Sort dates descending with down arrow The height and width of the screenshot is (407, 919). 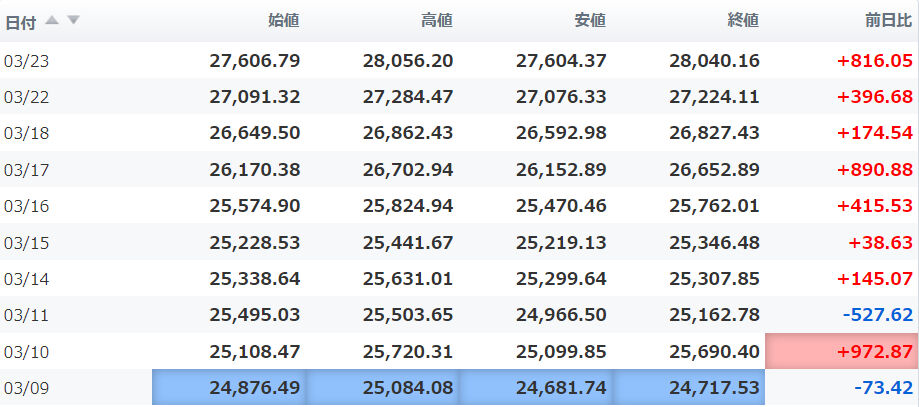pos(73,20)
